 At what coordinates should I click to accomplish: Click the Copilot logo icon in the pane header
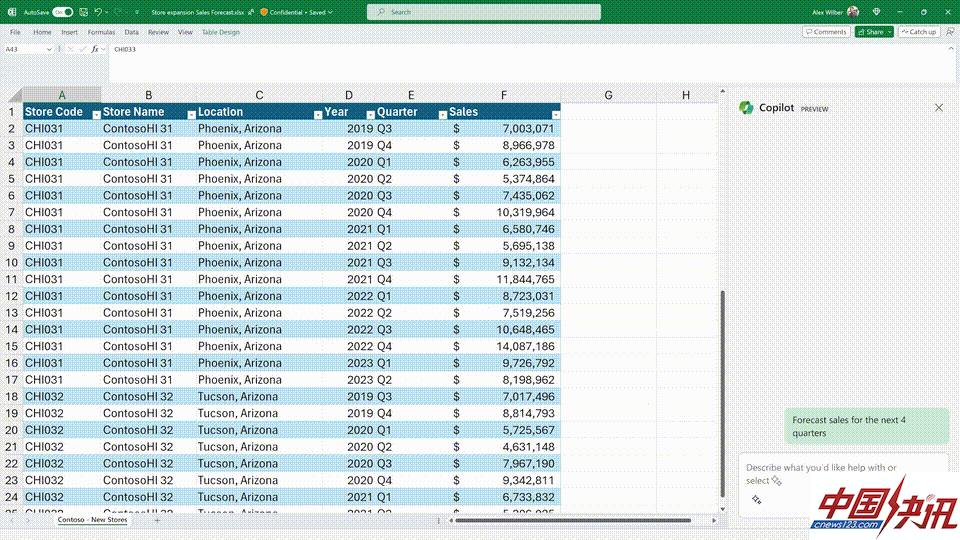point(746,108)
